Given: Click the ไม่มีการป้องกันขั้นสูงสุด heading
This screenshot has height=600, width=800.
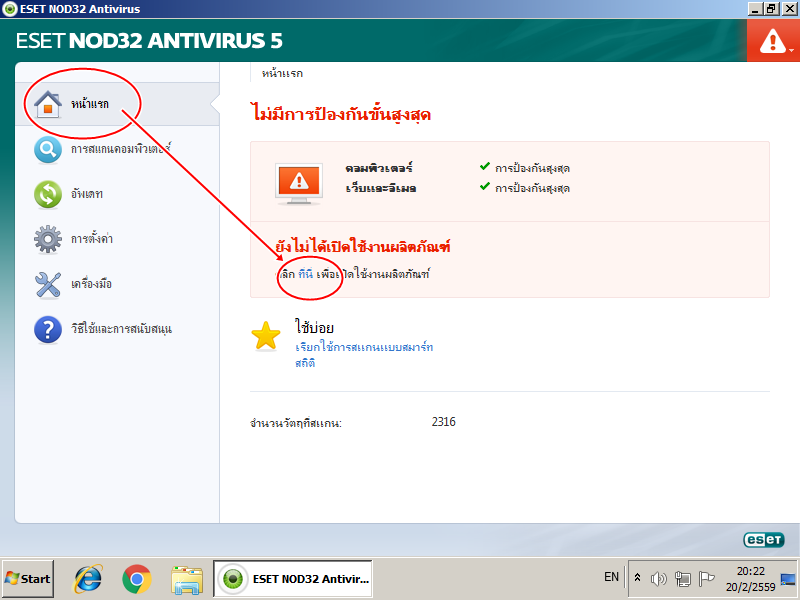Looking at the screenshot, I should [342, 114].
